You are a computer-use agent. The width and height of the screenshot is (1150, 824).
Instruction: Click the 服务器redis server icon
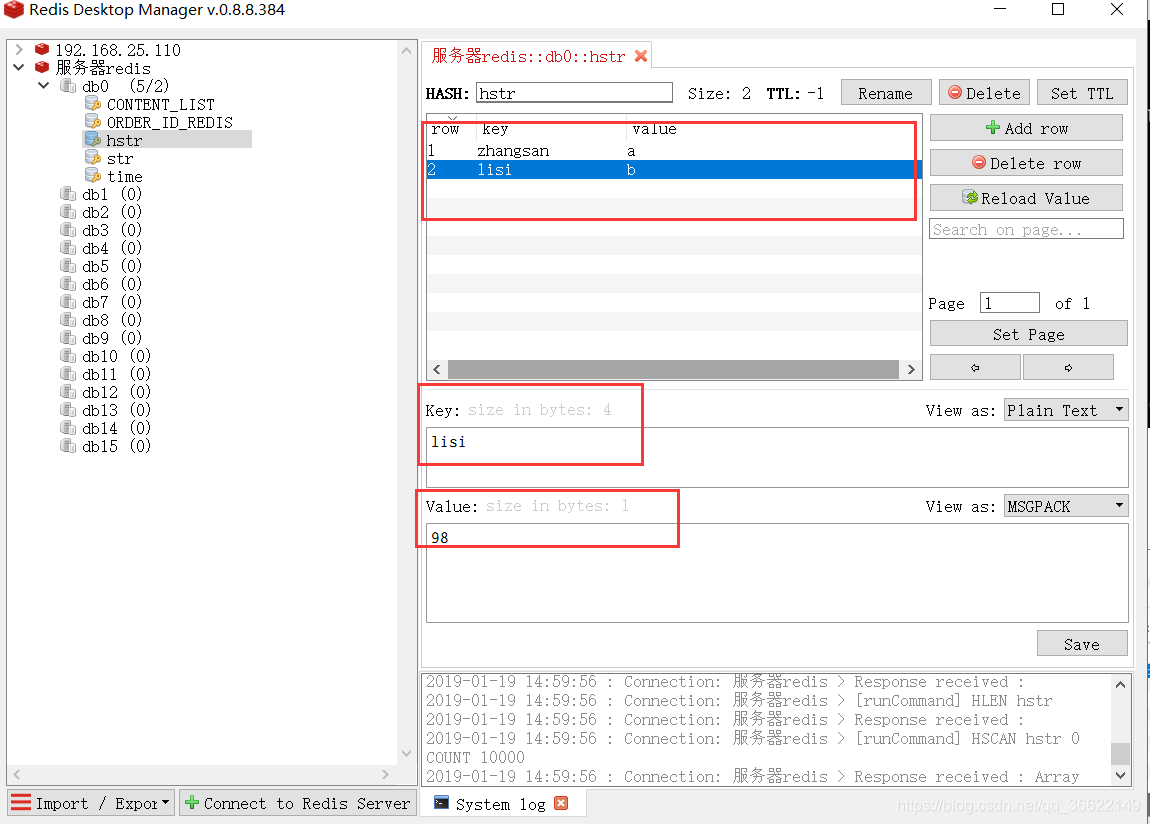click(x=42, y=67)
